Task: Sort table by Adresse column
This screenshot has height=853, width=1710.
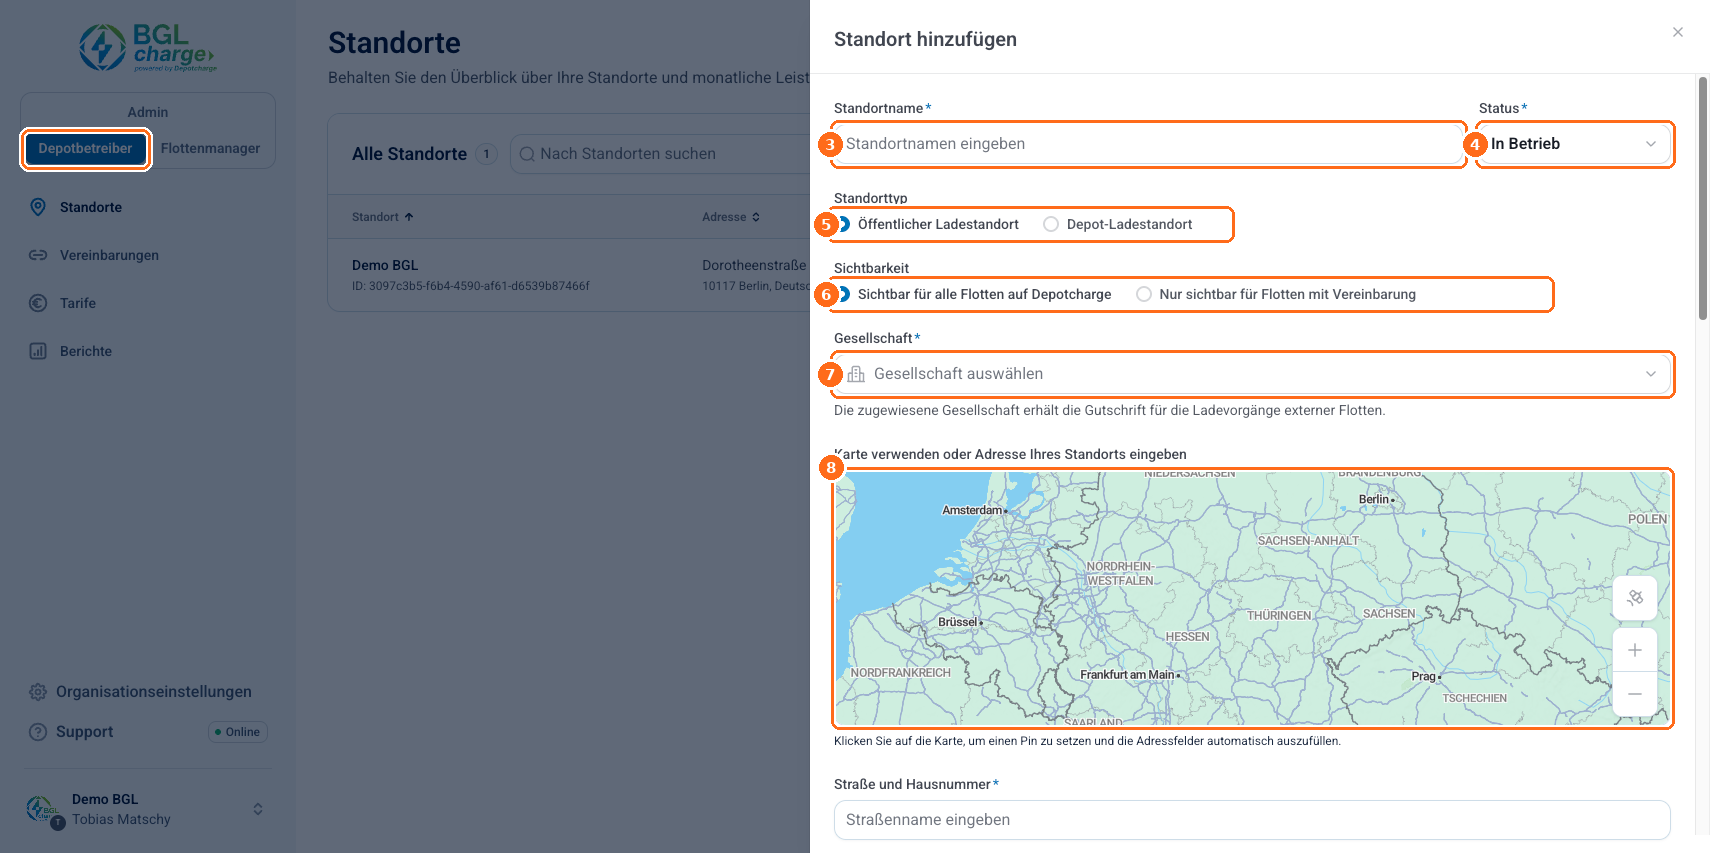Action: [731, 217]
